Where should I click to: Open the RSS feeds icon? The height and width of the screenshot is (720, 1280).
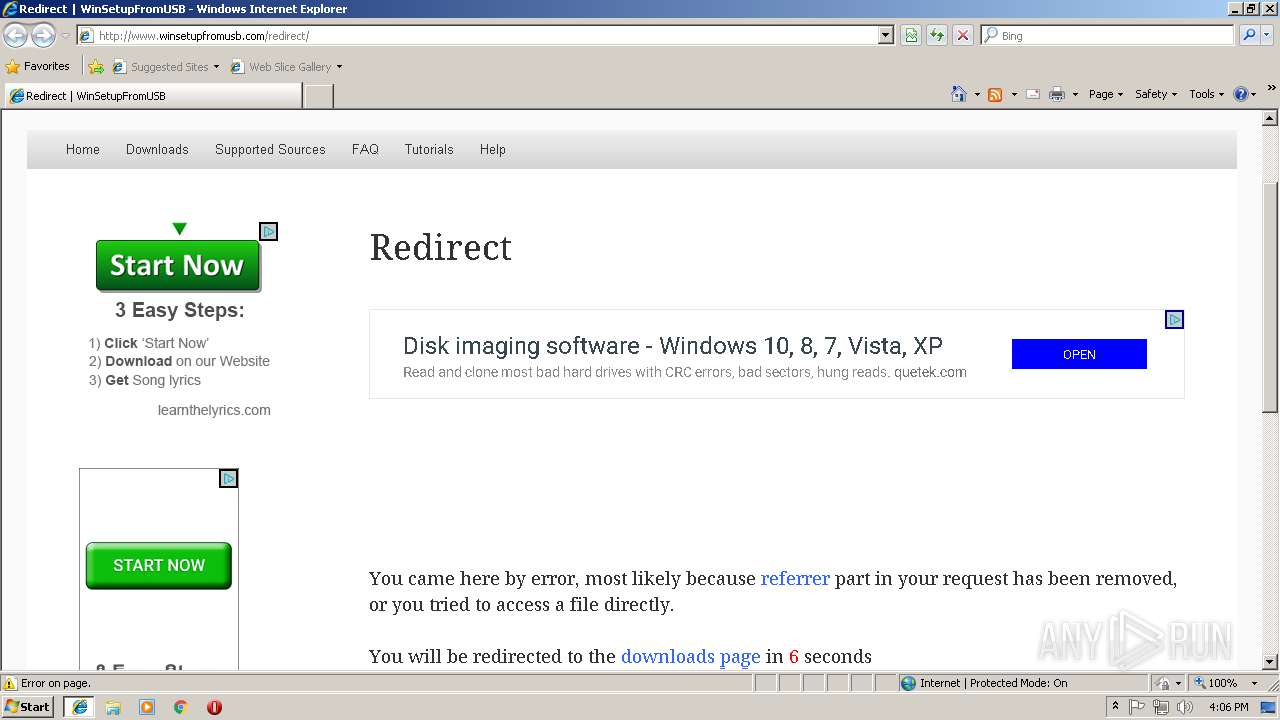[995, 94]
